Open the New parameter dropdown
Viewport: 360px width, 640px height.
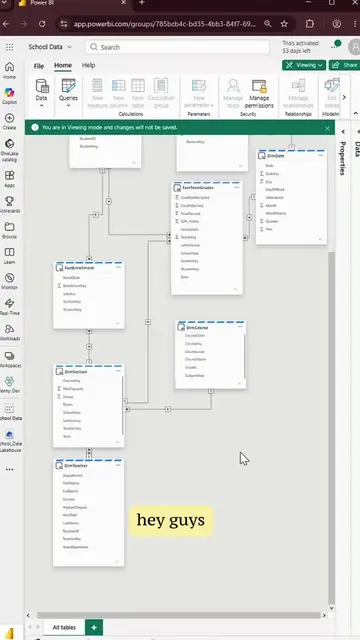pos(199,94)
